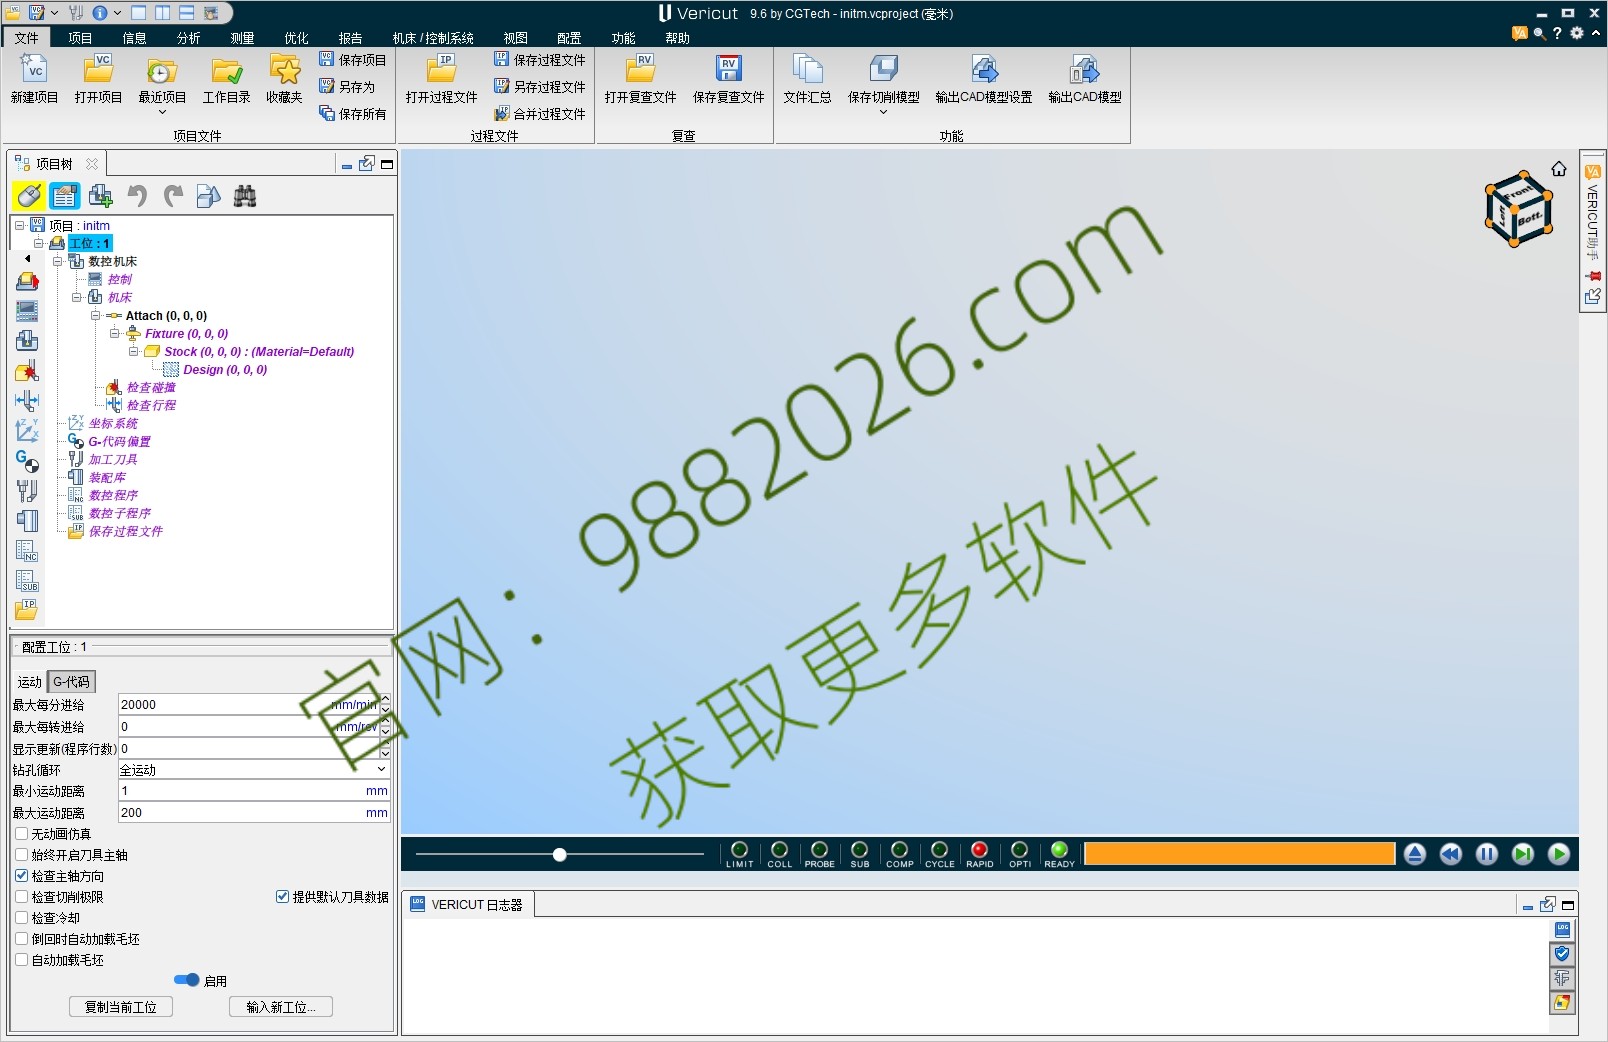1608x1042 pixels.
Task: Click 合并过程文件 merge in-process file
Action: click(x=540, y=114)
